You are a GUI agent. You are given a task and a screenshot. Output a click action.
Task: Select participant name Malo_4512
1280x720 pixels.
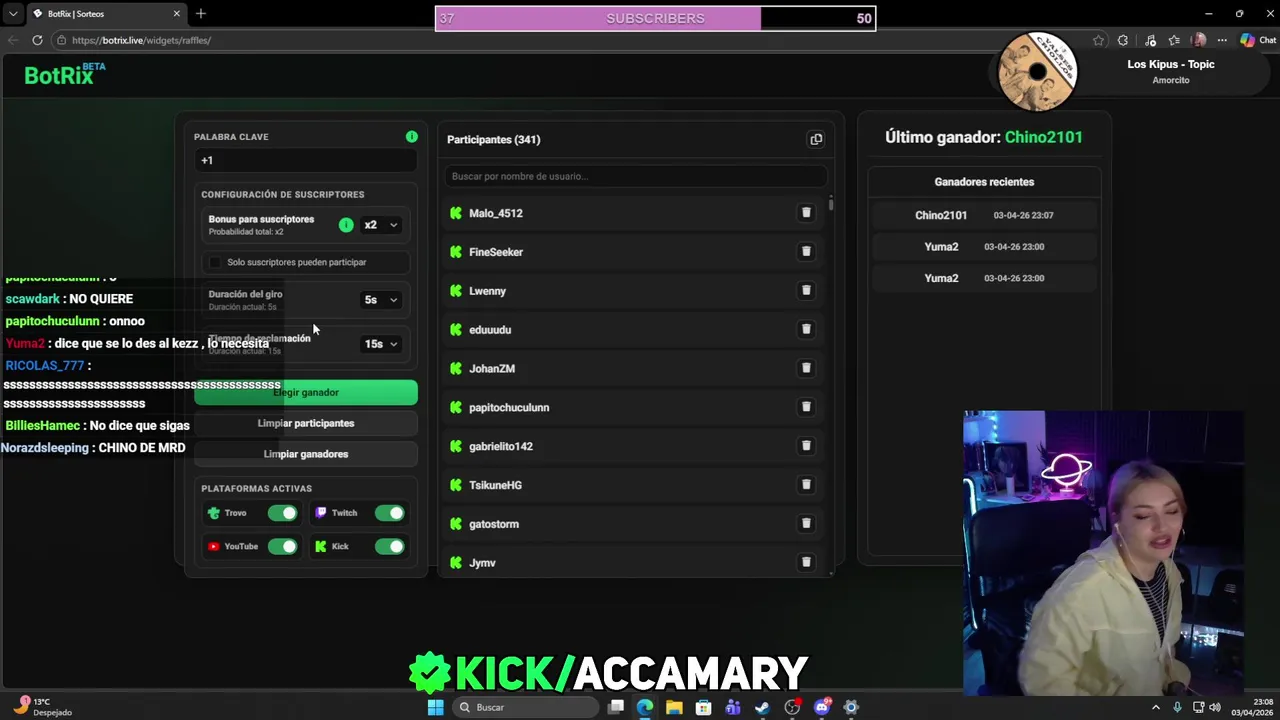coord(496,213)
